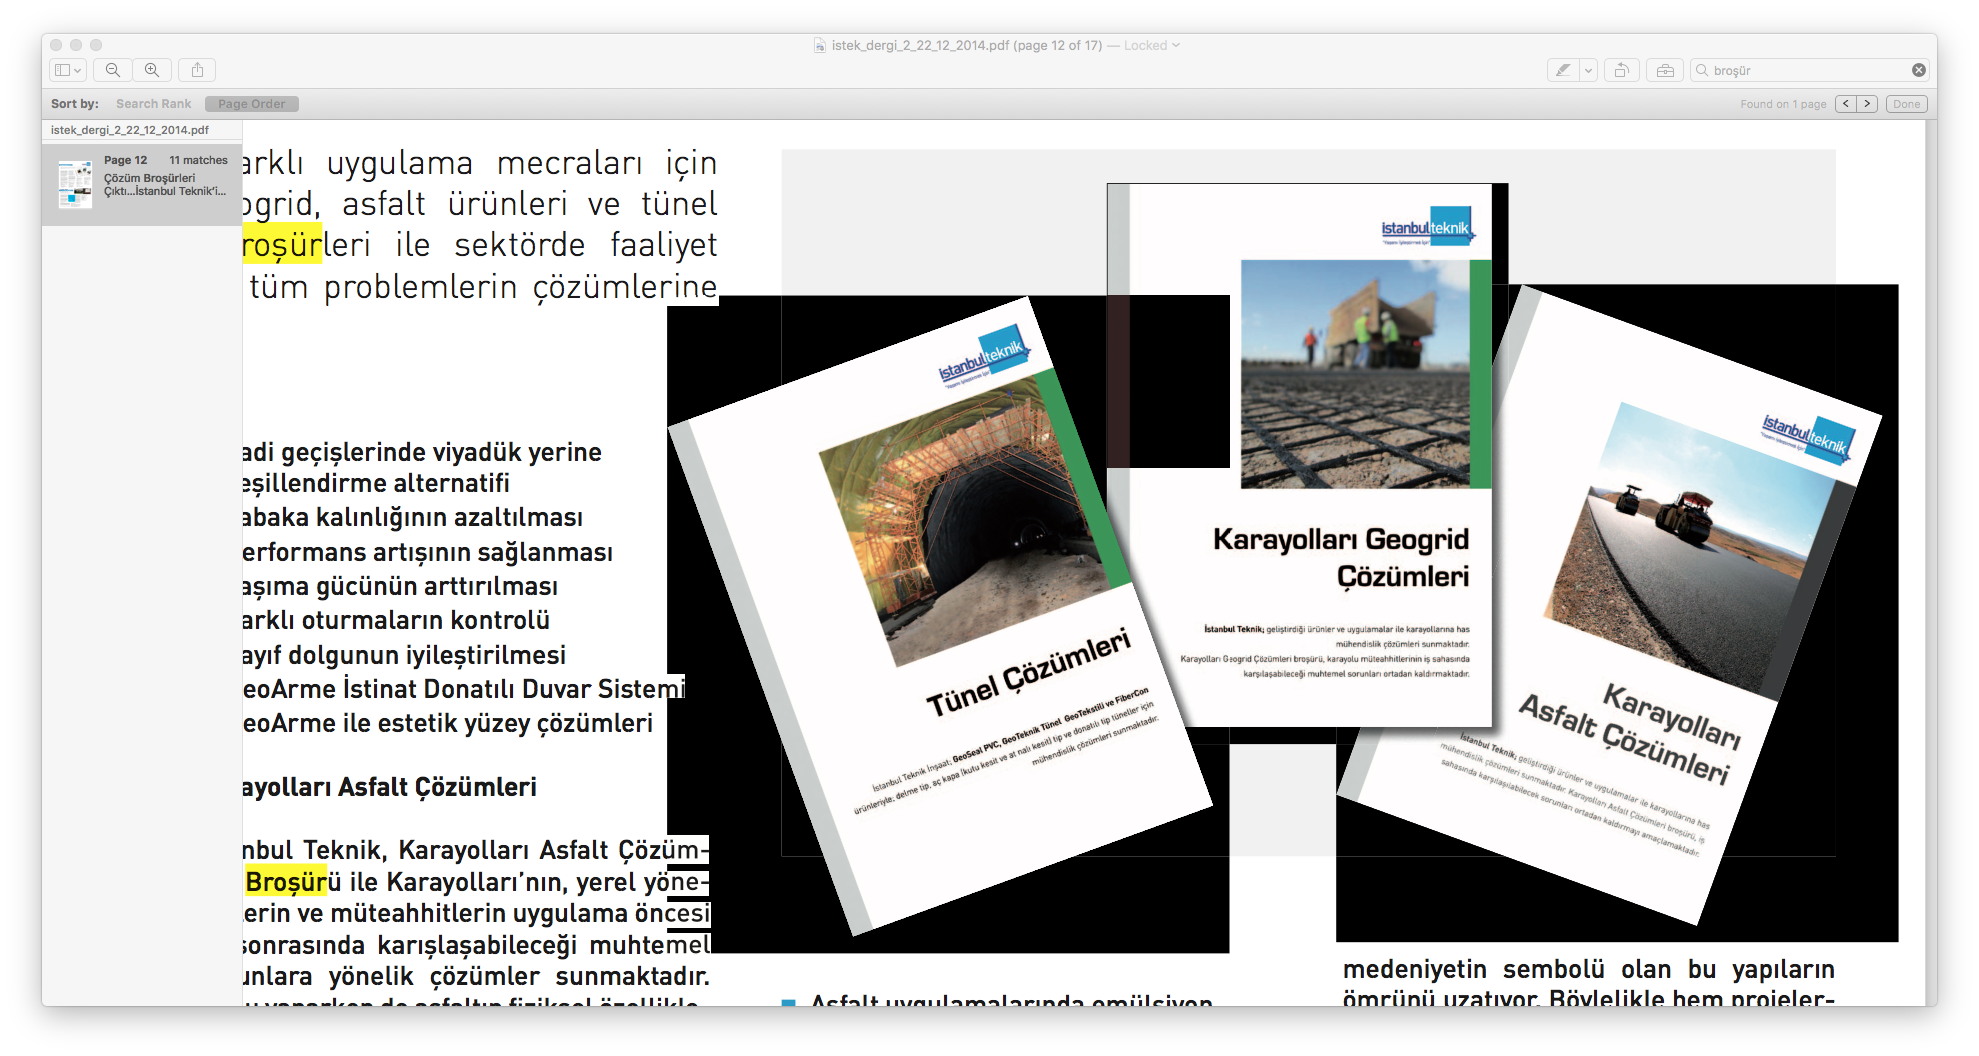Click the 'Found on 1 page' status text
The image size is (1979, 1056).
point(1783,104)
